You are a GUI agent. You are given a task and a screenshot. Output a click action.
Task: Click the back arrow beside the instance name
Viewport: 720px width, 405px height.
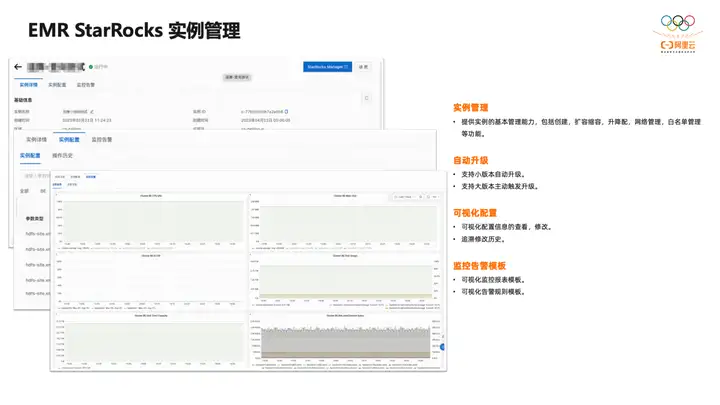[x=18, y=67]
